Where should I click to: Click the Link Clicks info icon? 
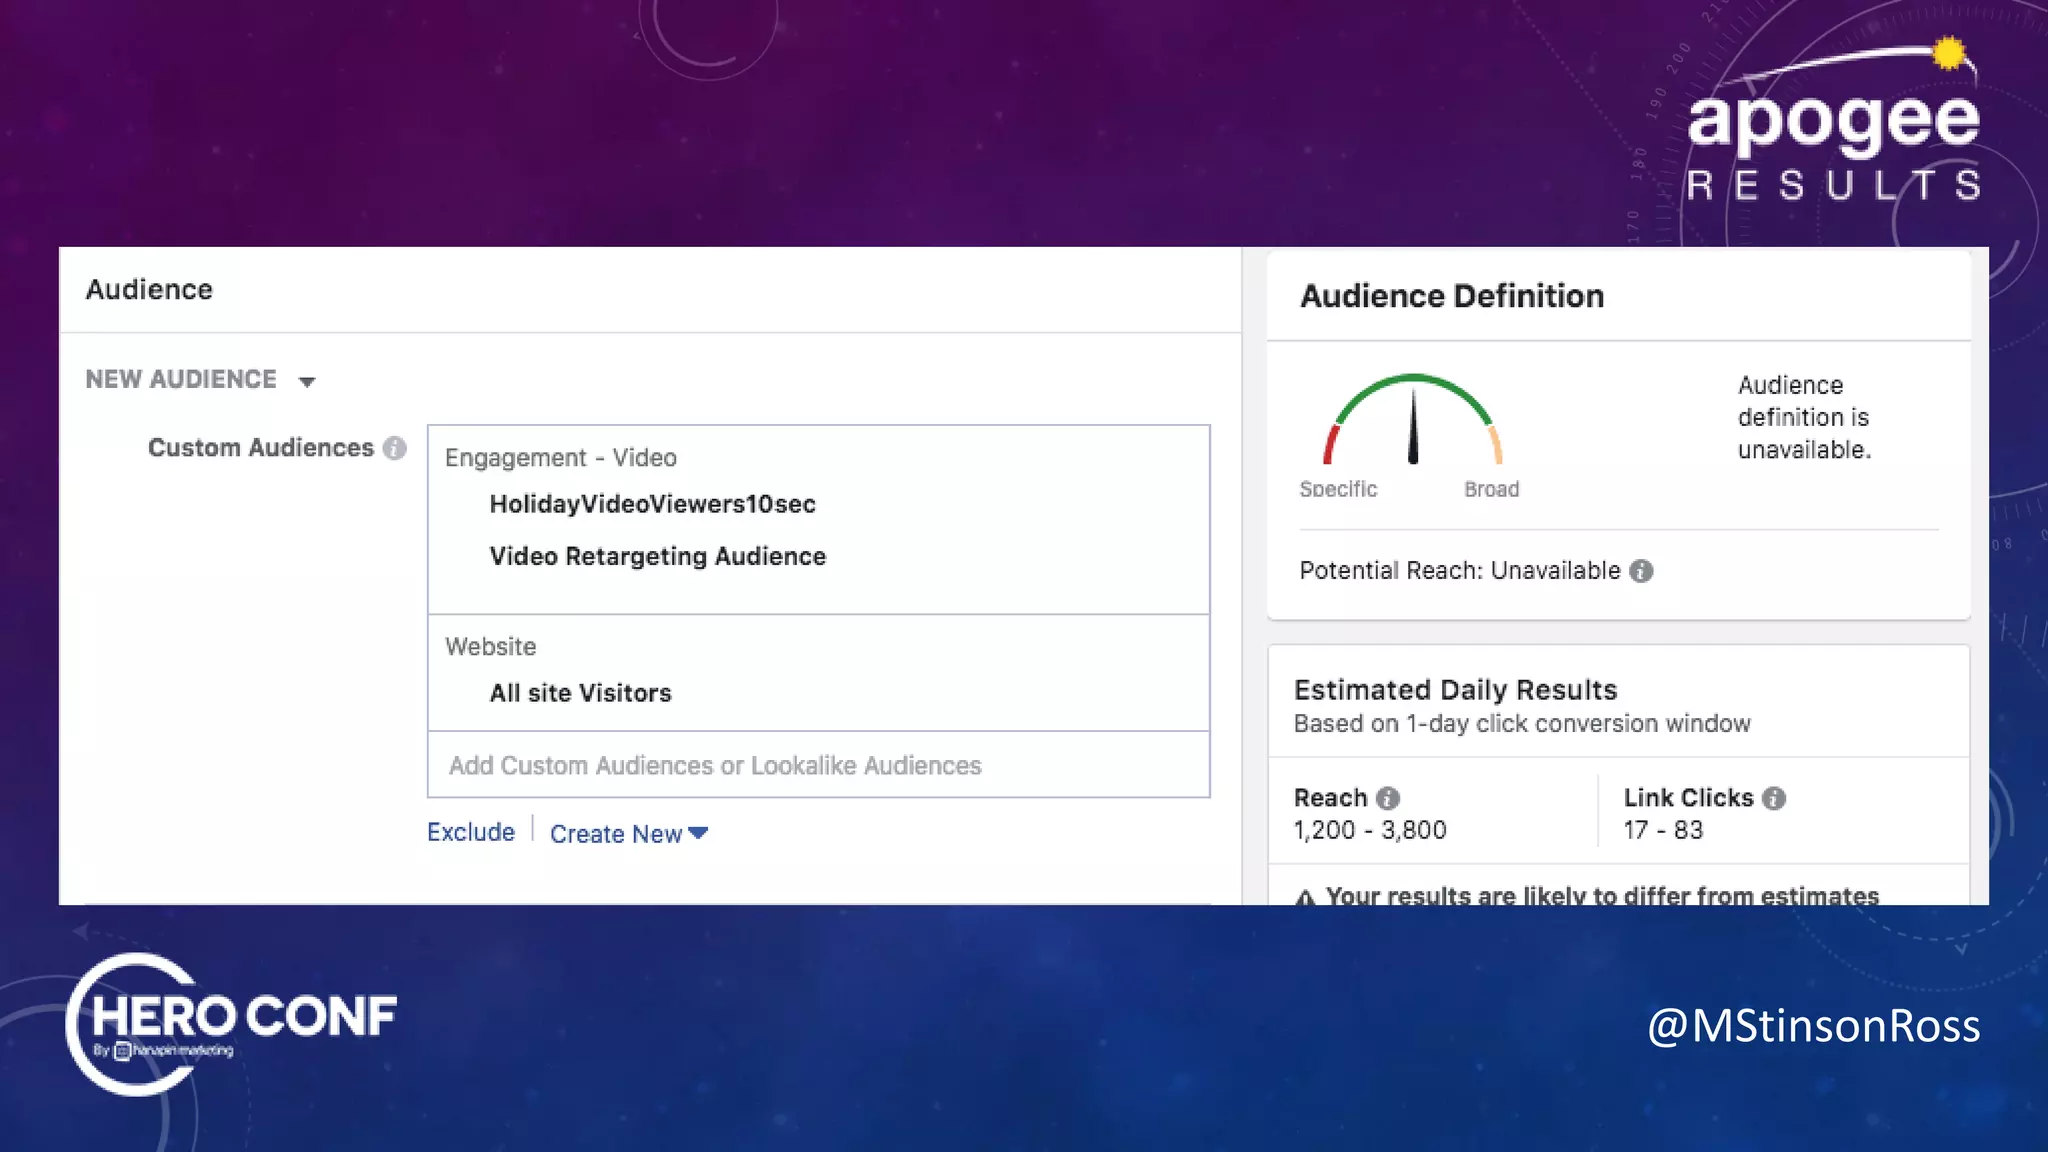[1773, 798]
